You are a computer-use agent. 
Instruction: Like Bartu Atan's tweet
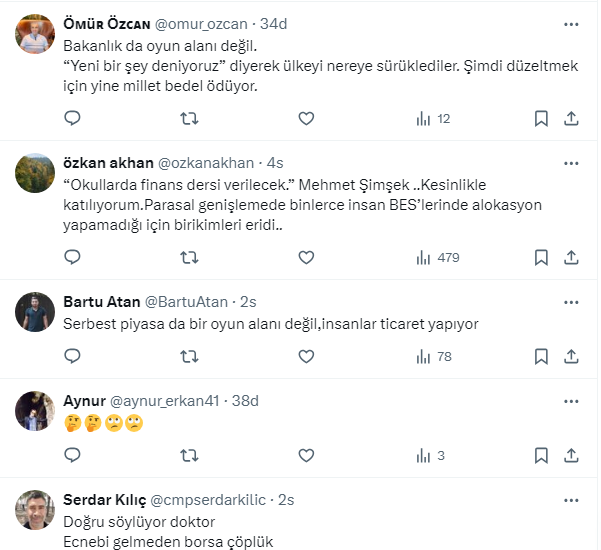tap(307, 356)
